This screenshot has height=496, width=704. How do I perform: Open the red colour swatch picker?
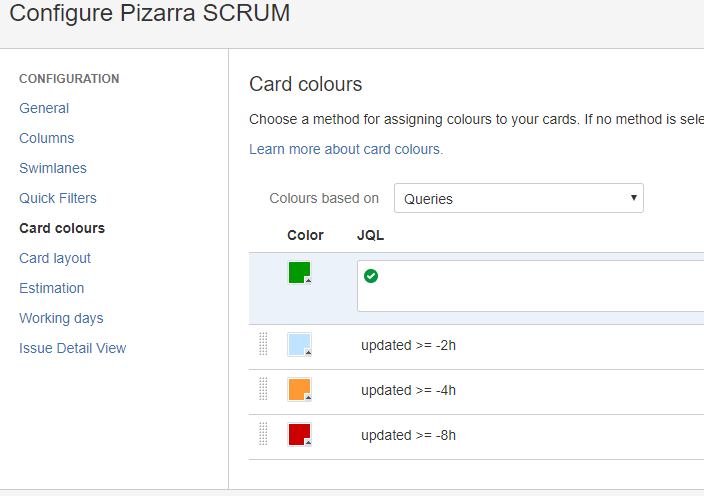click(x=299, y=435)
